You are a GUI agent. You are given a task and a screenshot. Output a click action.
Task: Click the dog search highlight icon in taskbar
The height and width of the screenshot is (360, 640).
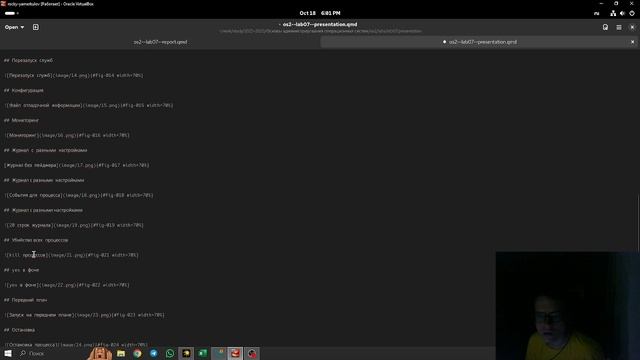pos(99,353)
